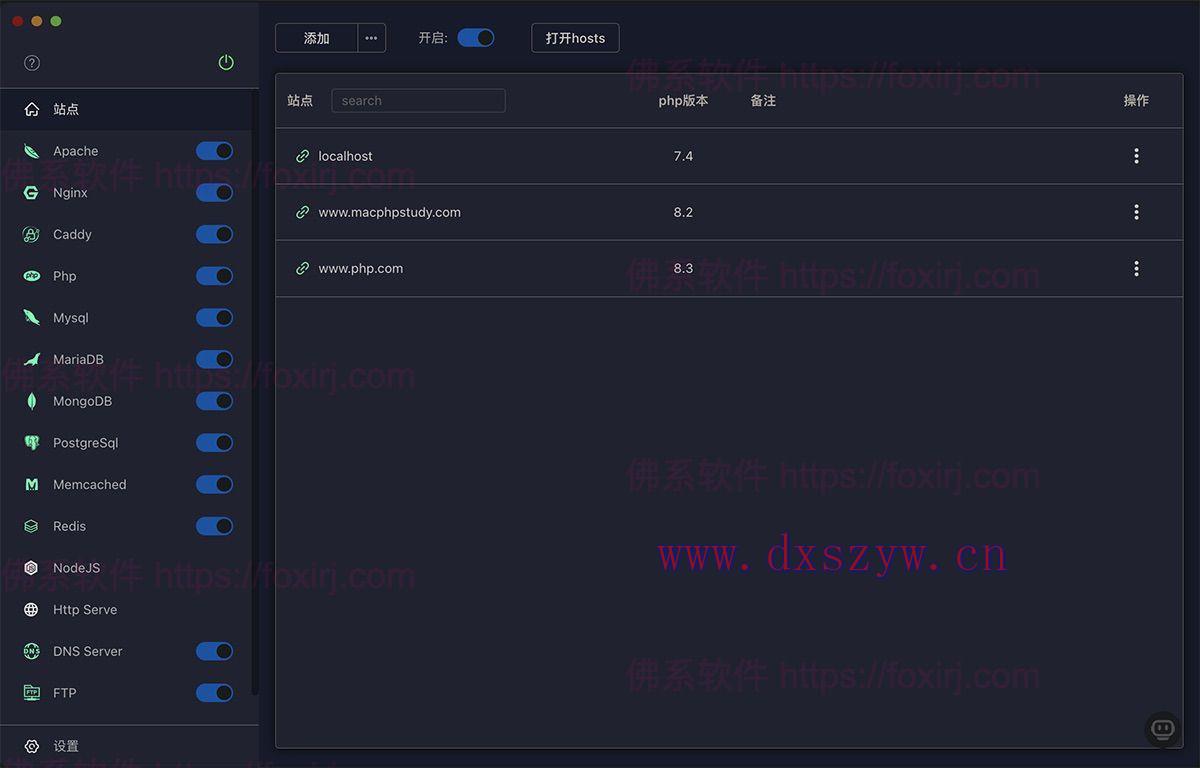Click the link icon beside www.php.com

coord(302,268)
